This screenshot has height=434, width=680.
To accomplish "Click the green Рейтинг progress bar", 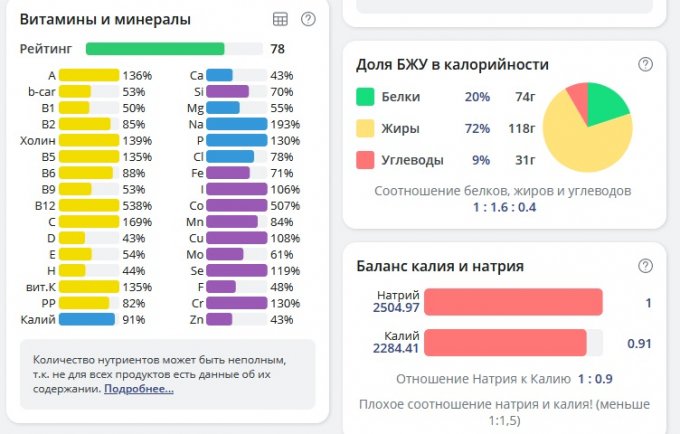I will 155,48.
